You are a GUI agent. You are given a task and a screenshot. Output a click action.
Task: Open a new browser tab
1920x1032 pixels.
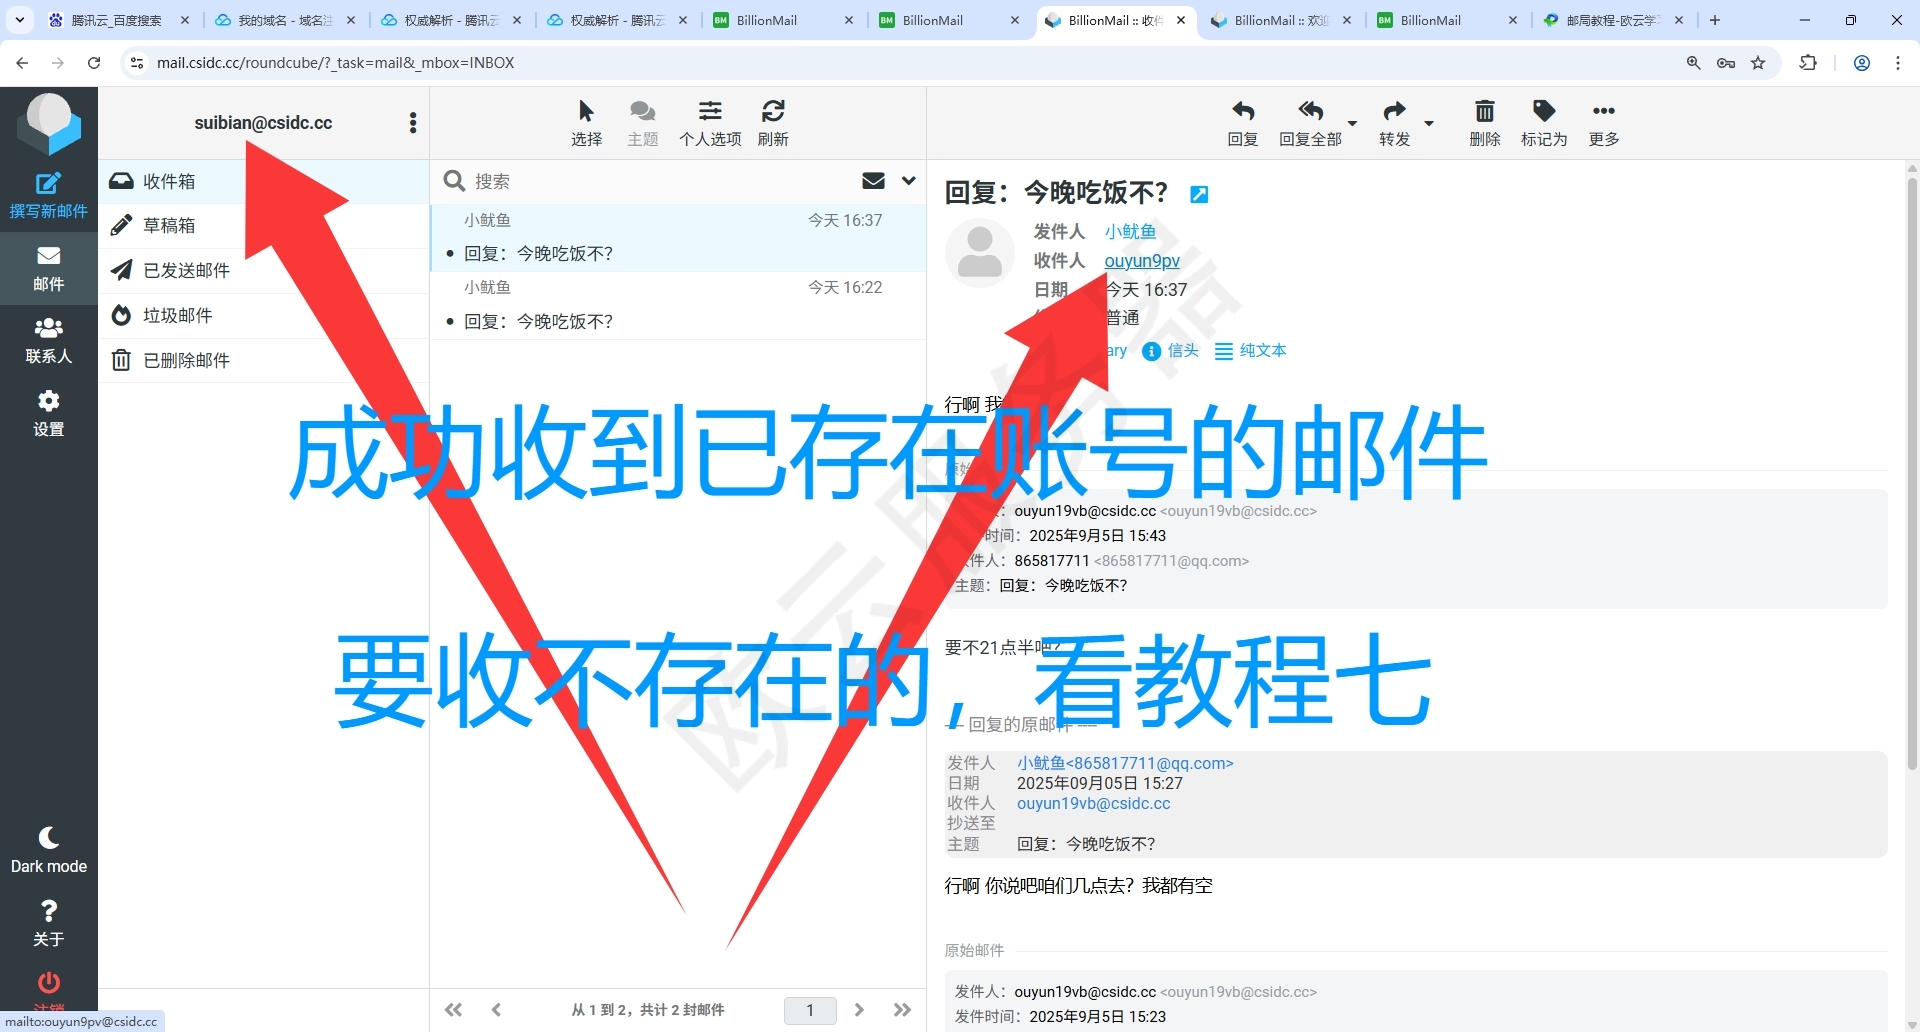[x=1714, y=20]
